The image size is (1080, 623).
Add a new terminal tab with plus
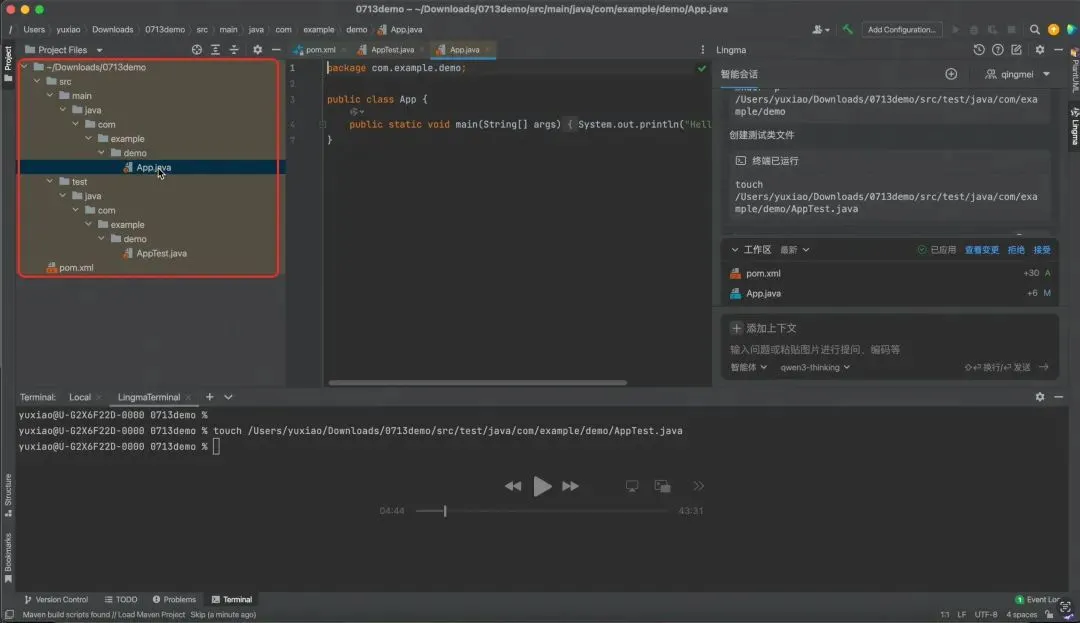[x=209, y=397]
